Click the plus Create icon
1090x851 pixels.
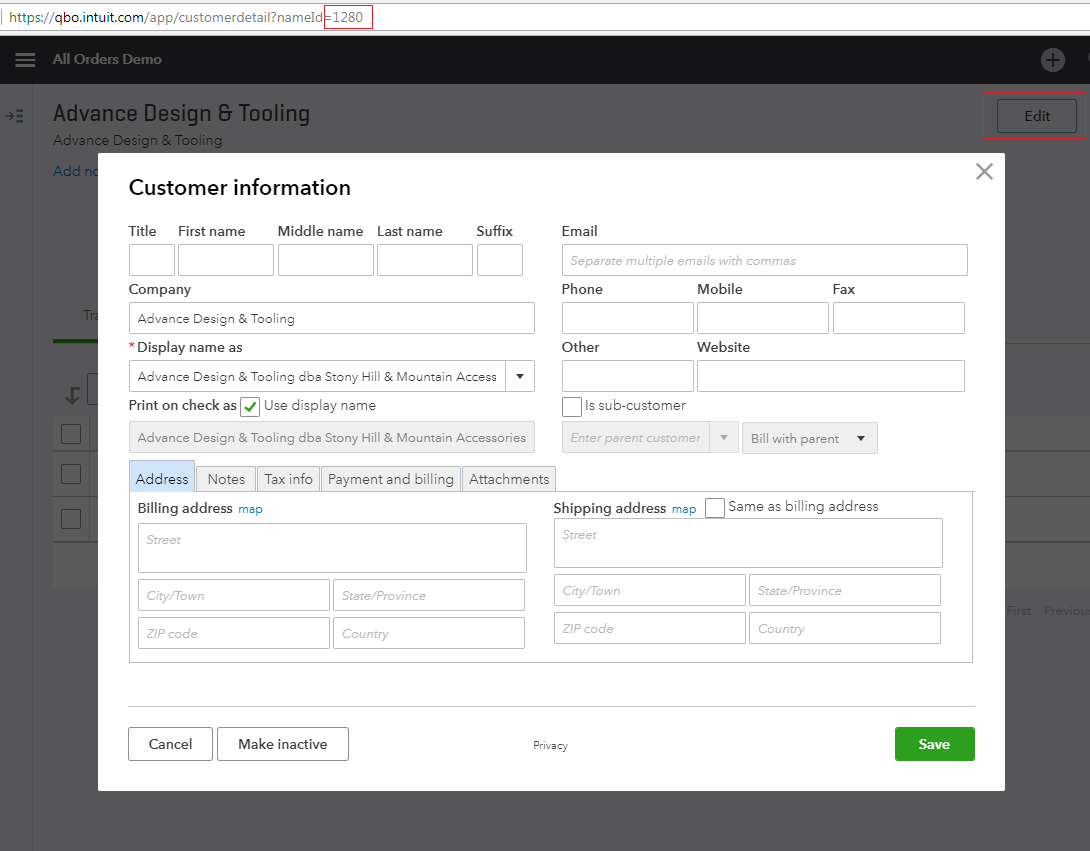click(x=1052, y=60)
